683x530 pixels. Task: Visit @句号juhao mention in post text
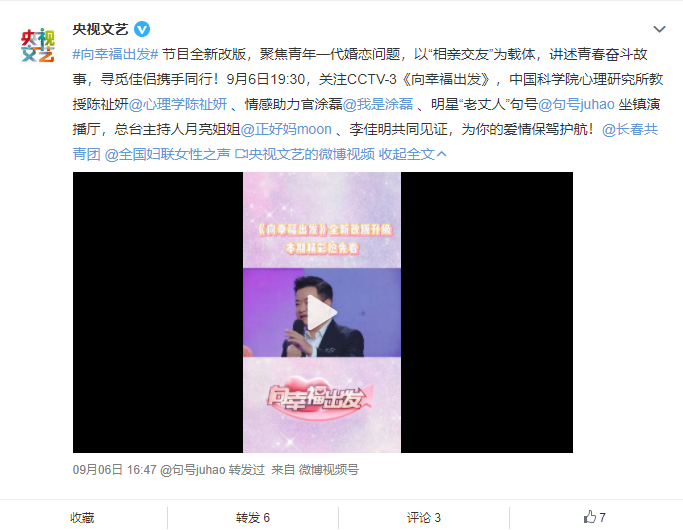point(576,104)
